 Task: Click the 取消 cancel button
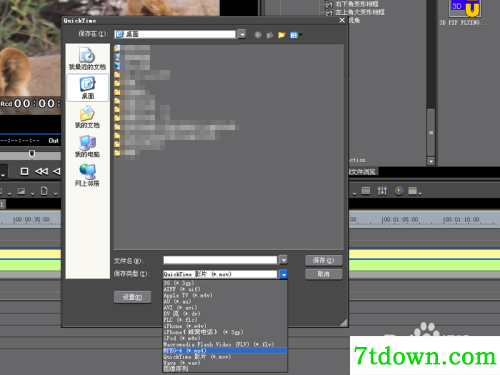(324, 274)
